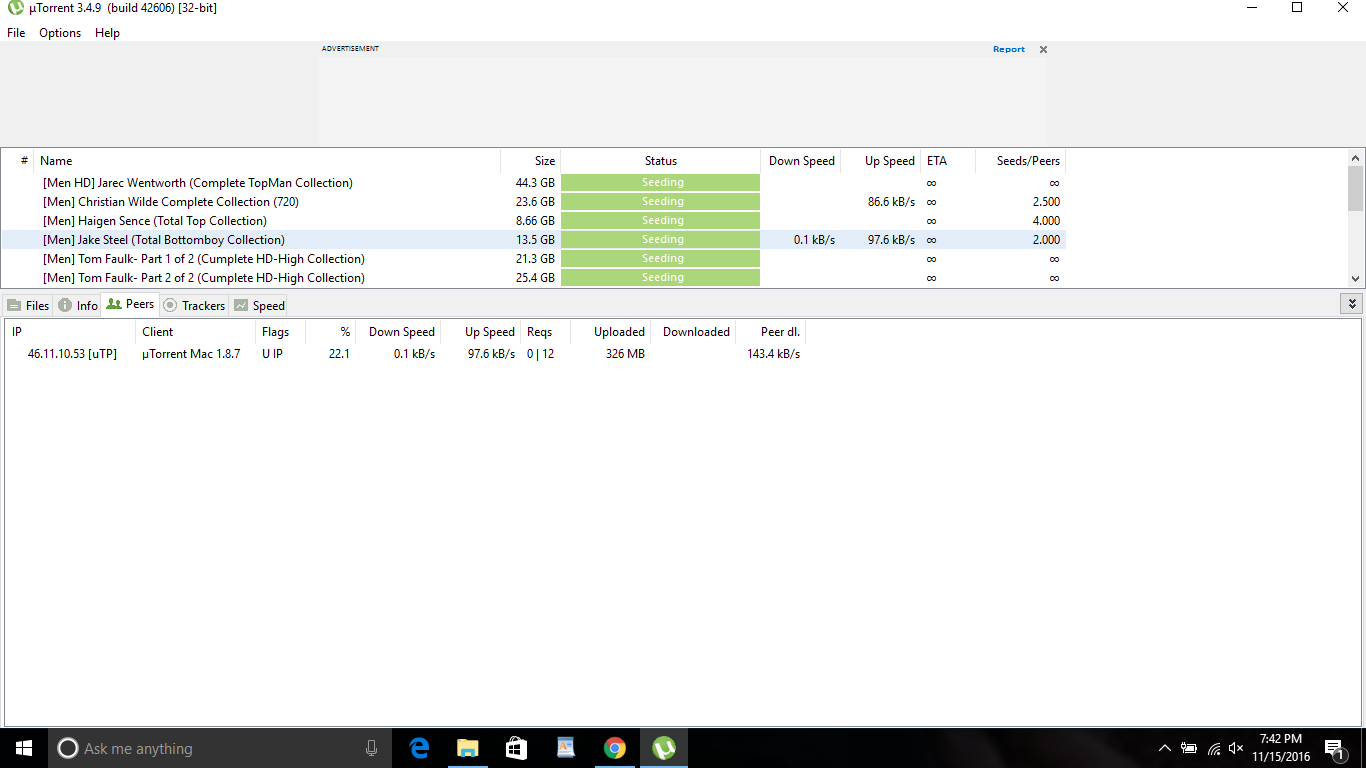Open the Options menu
Screen dimensions: 1366x768
60,33
